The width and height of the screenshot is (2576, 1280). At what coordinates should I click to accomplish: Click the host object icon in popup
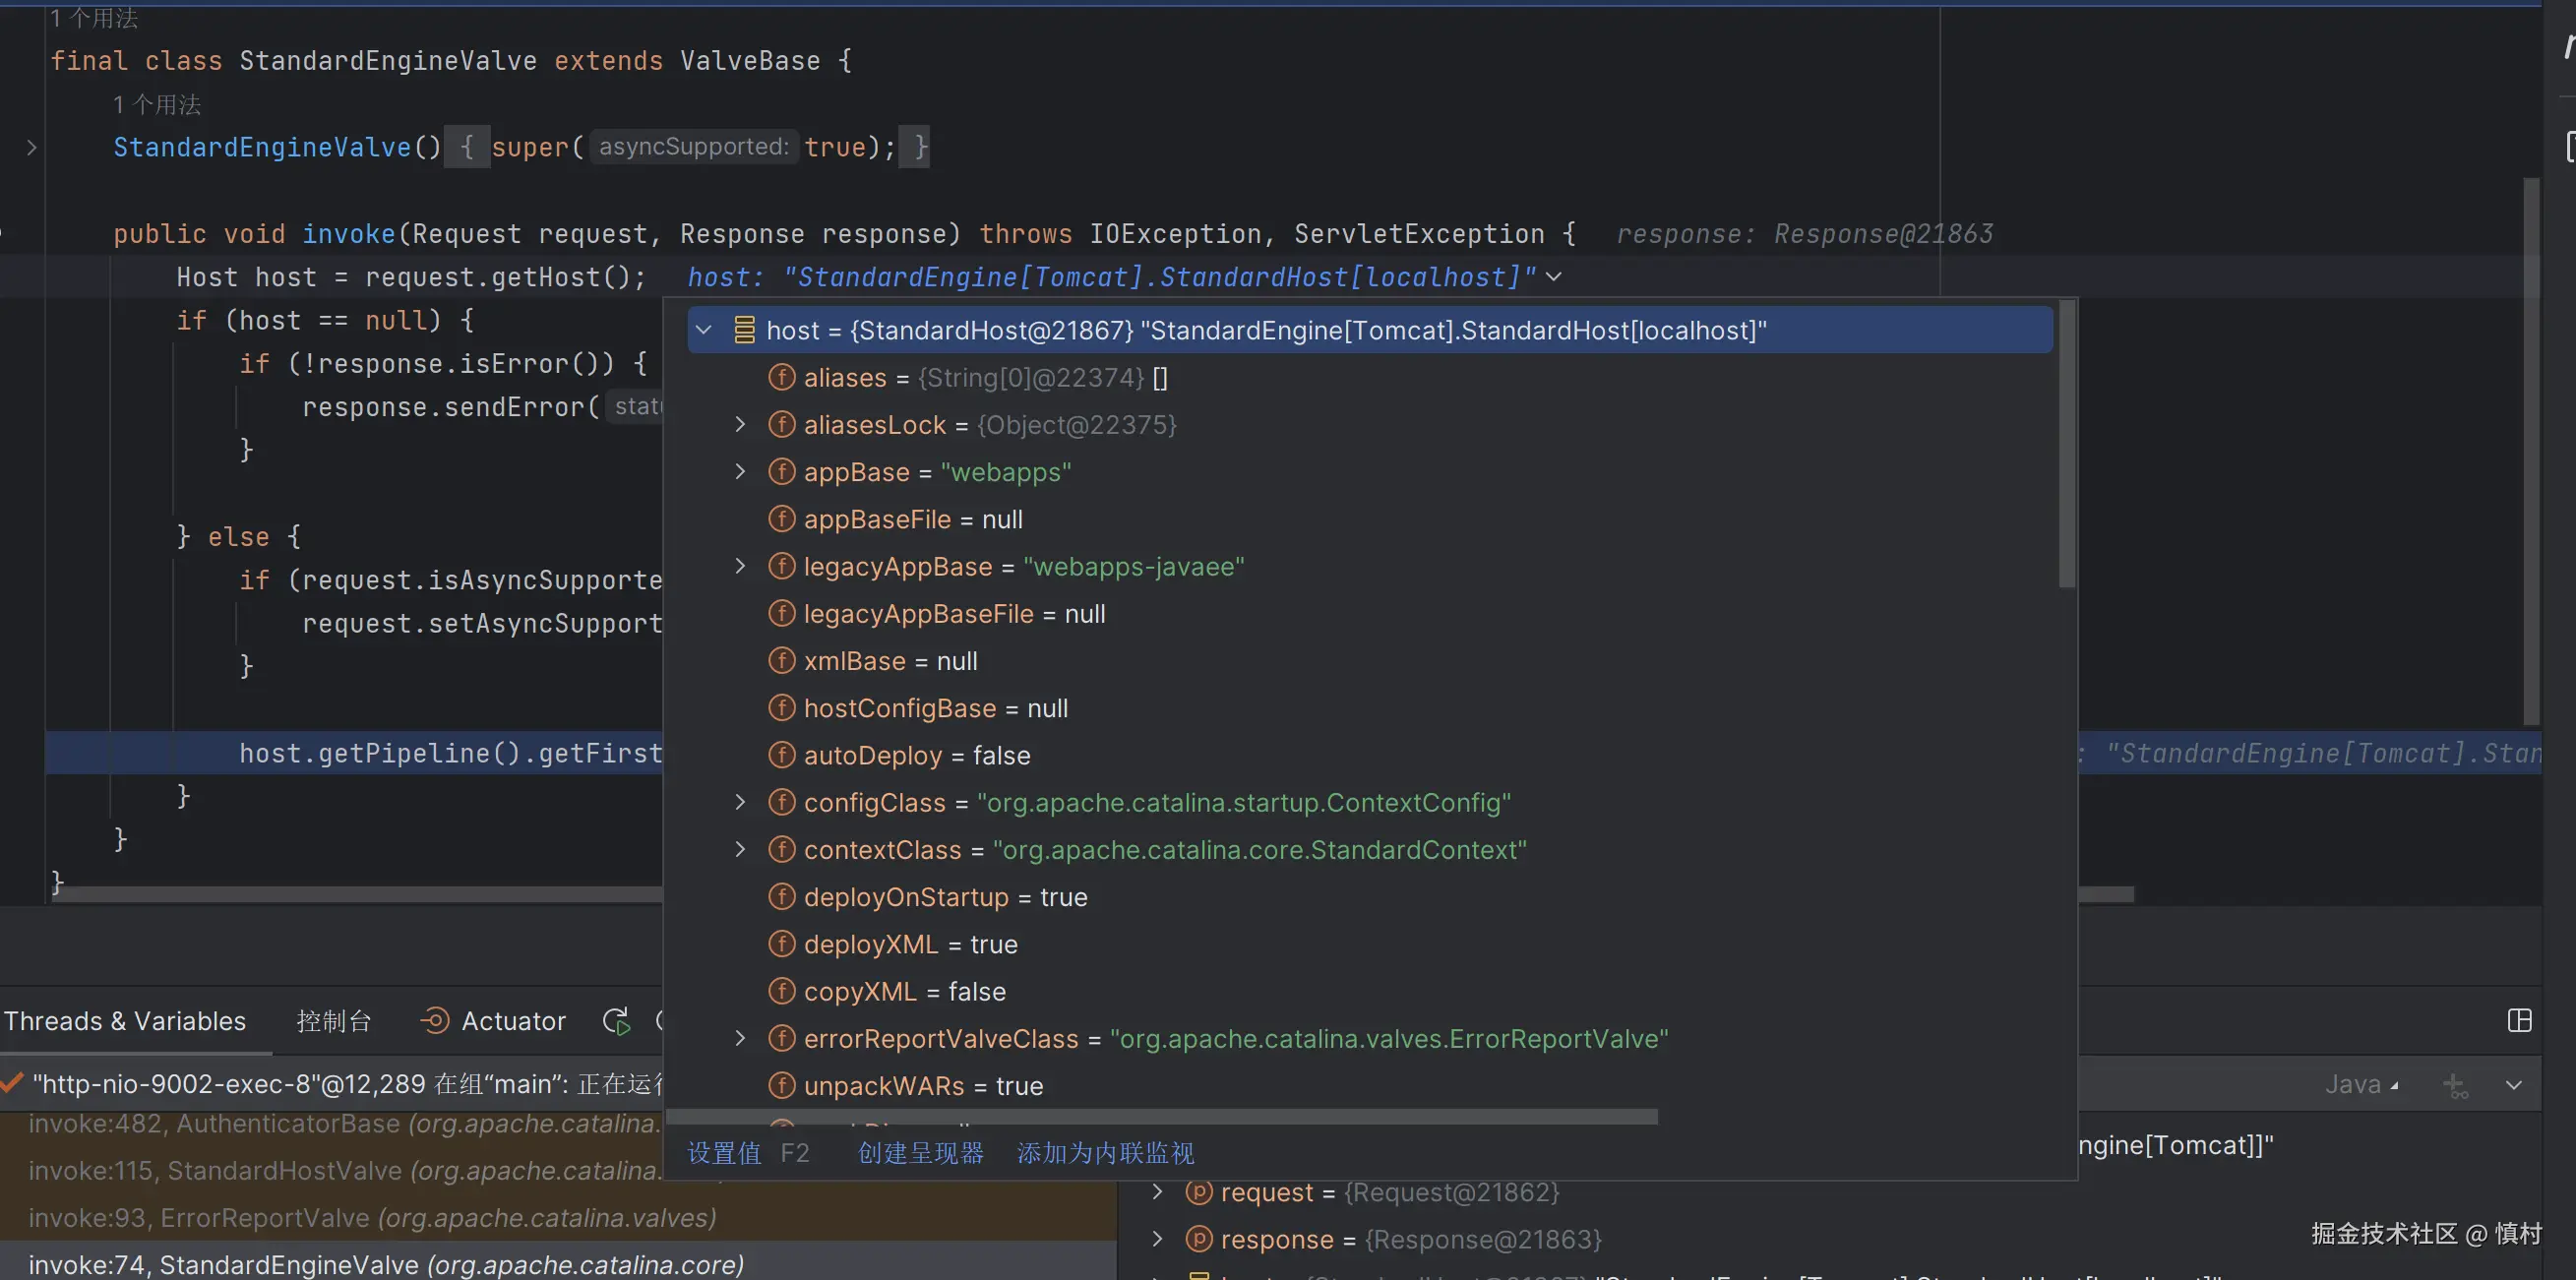(x=744, y=330)
